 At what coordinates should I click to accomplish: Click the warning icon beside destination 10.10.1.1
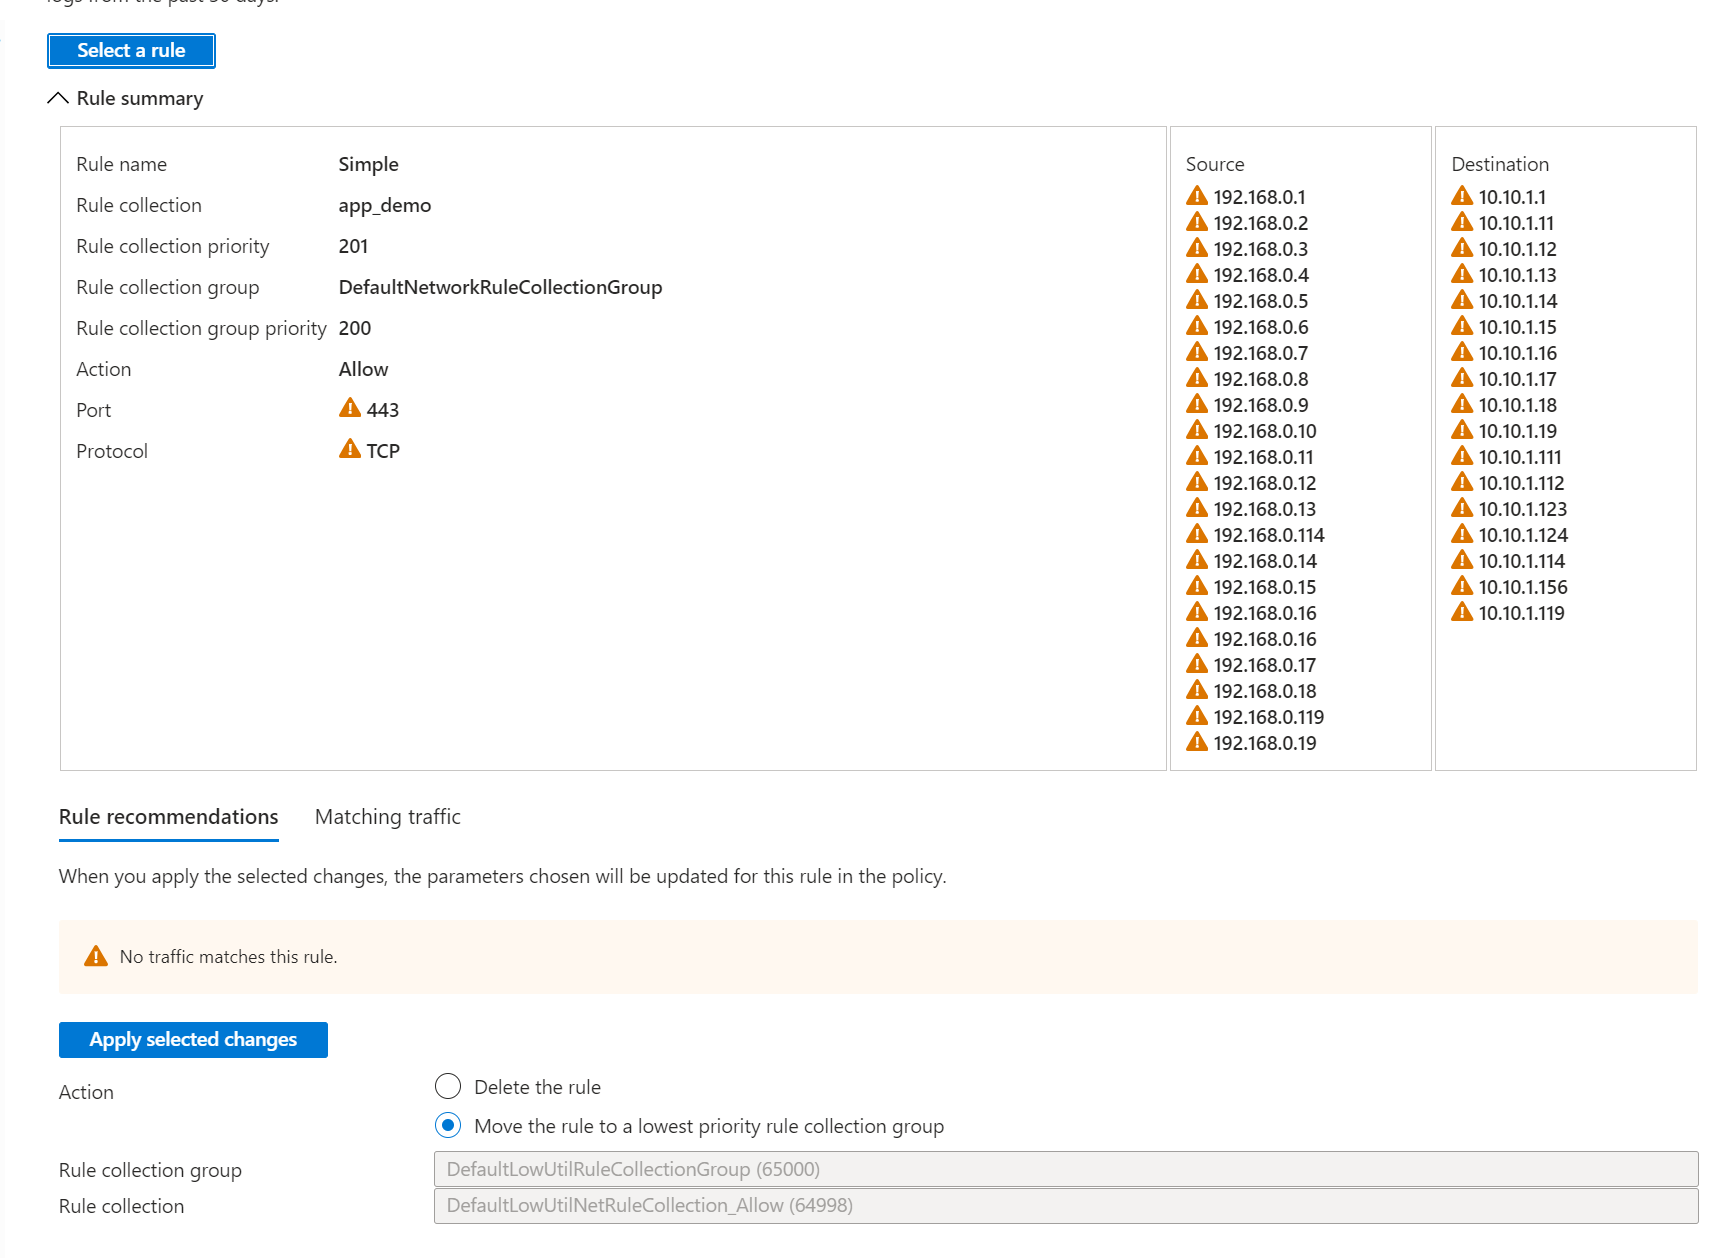[1461, 197]
